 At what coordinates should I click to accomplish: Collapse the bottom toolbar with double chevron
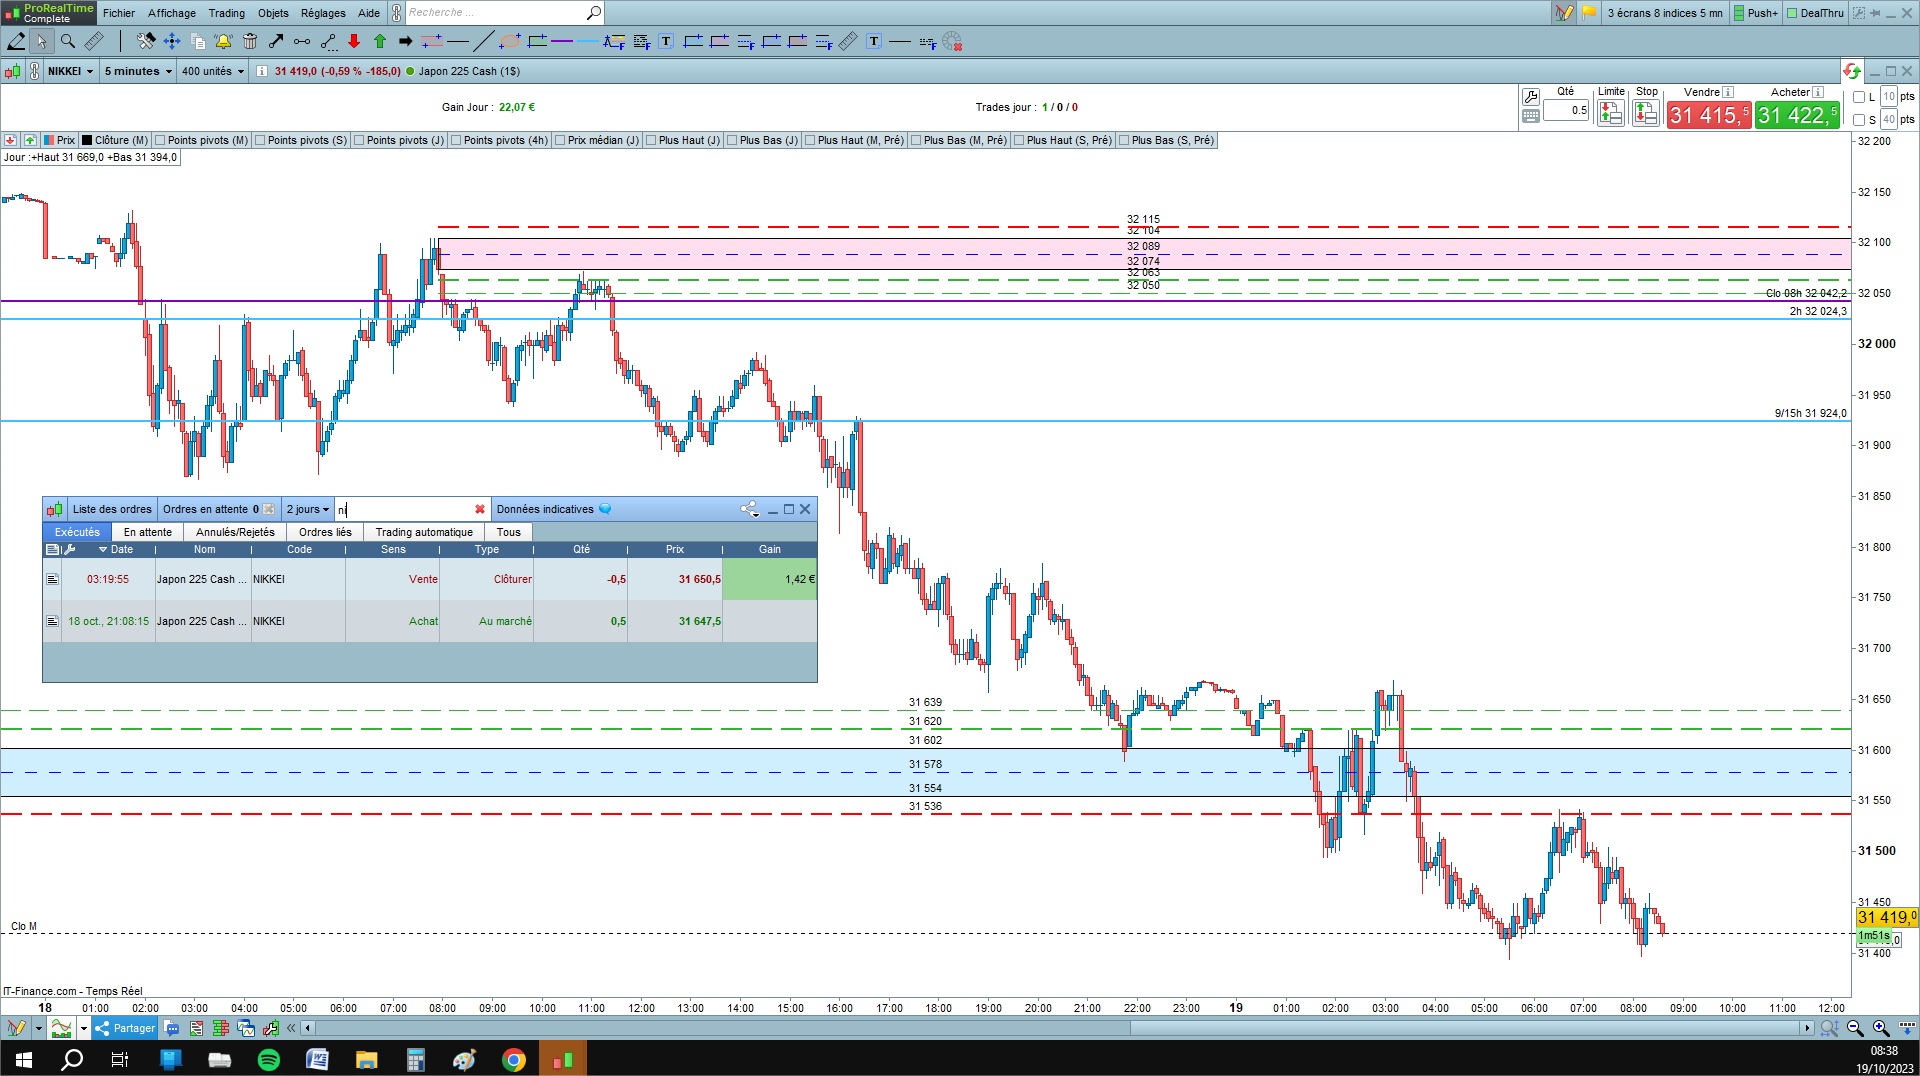pos(291,1028)
